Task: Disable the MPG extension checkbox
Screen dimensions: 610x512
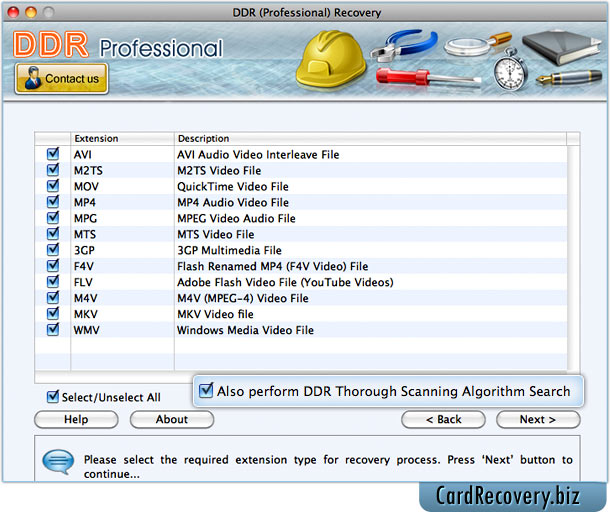Action: [53, 217]
